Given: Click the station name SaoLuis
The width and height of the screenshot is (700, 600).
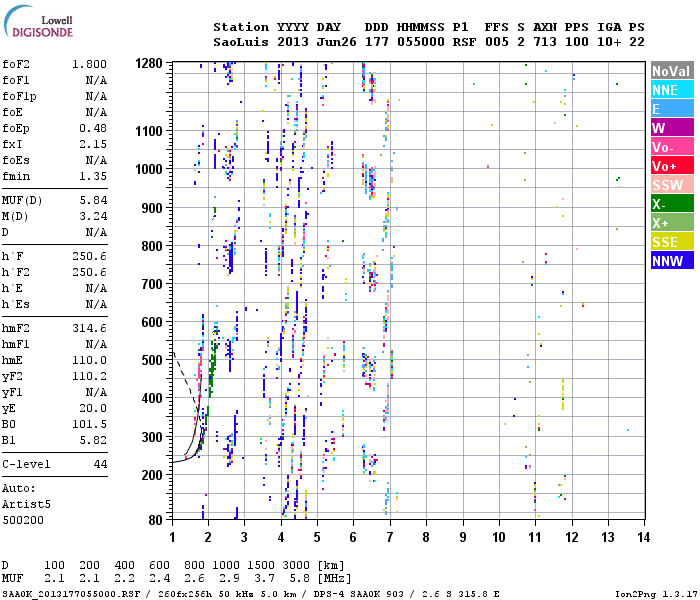Looking at the screenshot, I should (x=241, y=42).
